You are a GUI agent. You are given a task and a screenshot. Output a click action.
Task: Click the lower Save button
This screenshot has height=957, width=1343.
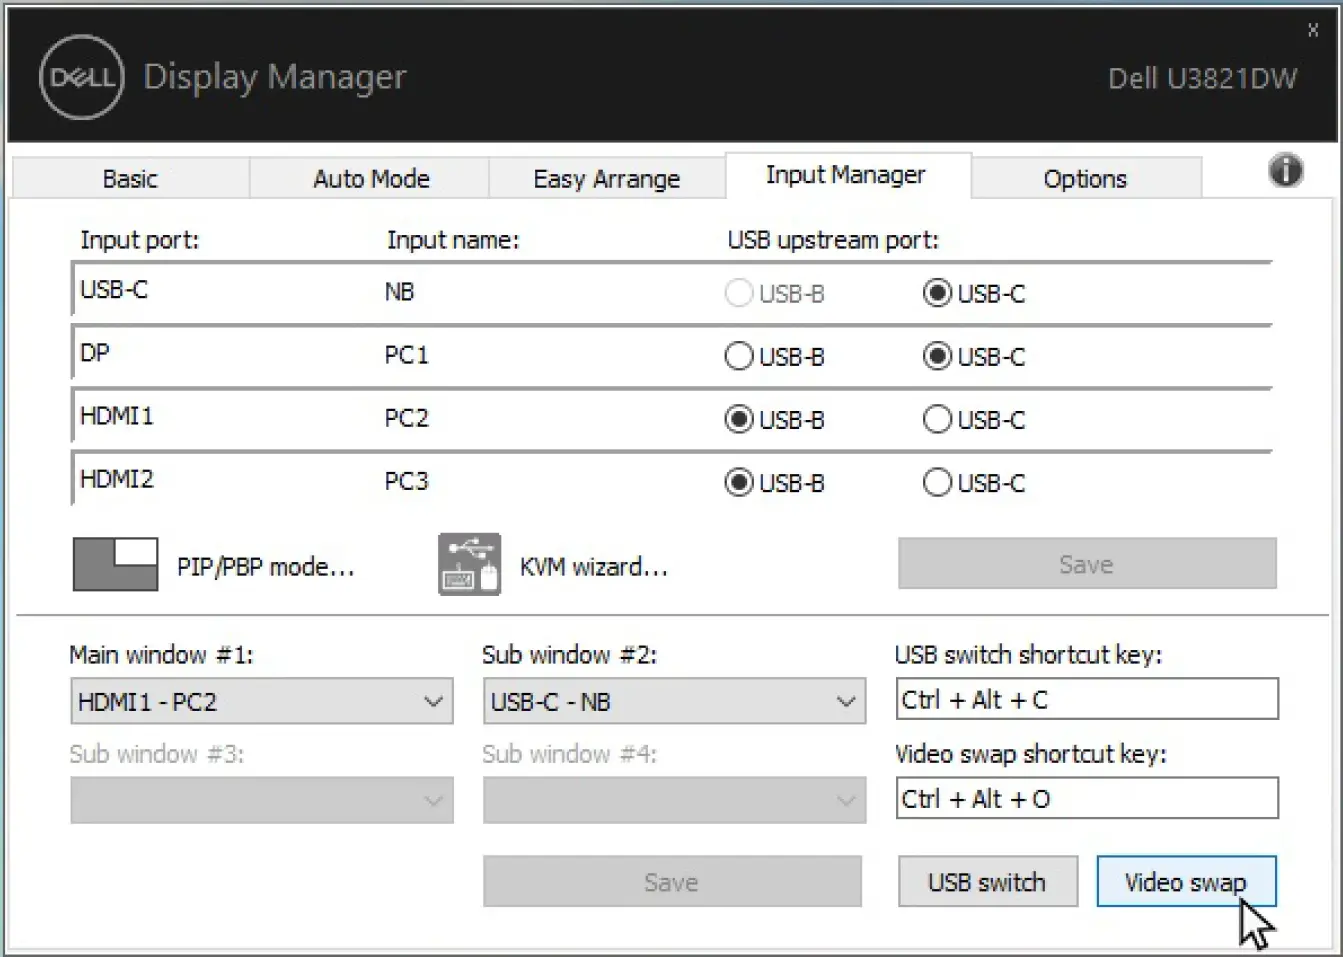(x=671, y=881)
